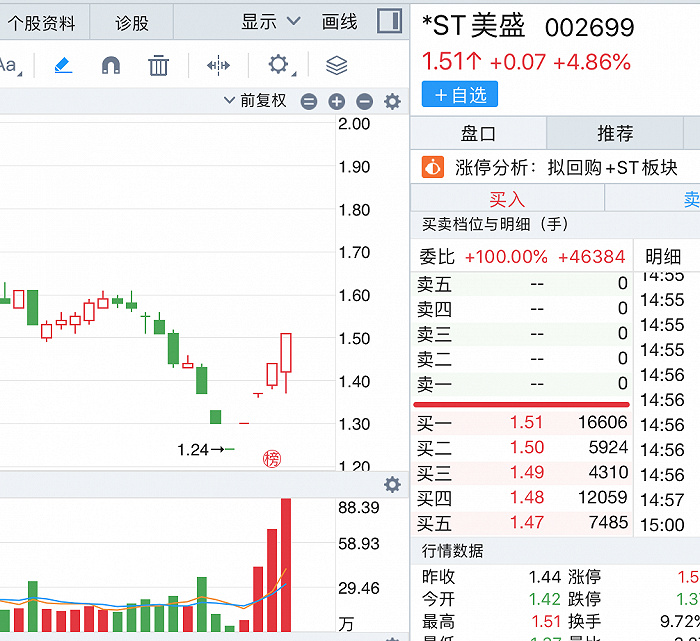The width and height of the screenshot is (700, 641).
Task: Expand the 前复权 adjustment dropdown
Action: (255, 100)
